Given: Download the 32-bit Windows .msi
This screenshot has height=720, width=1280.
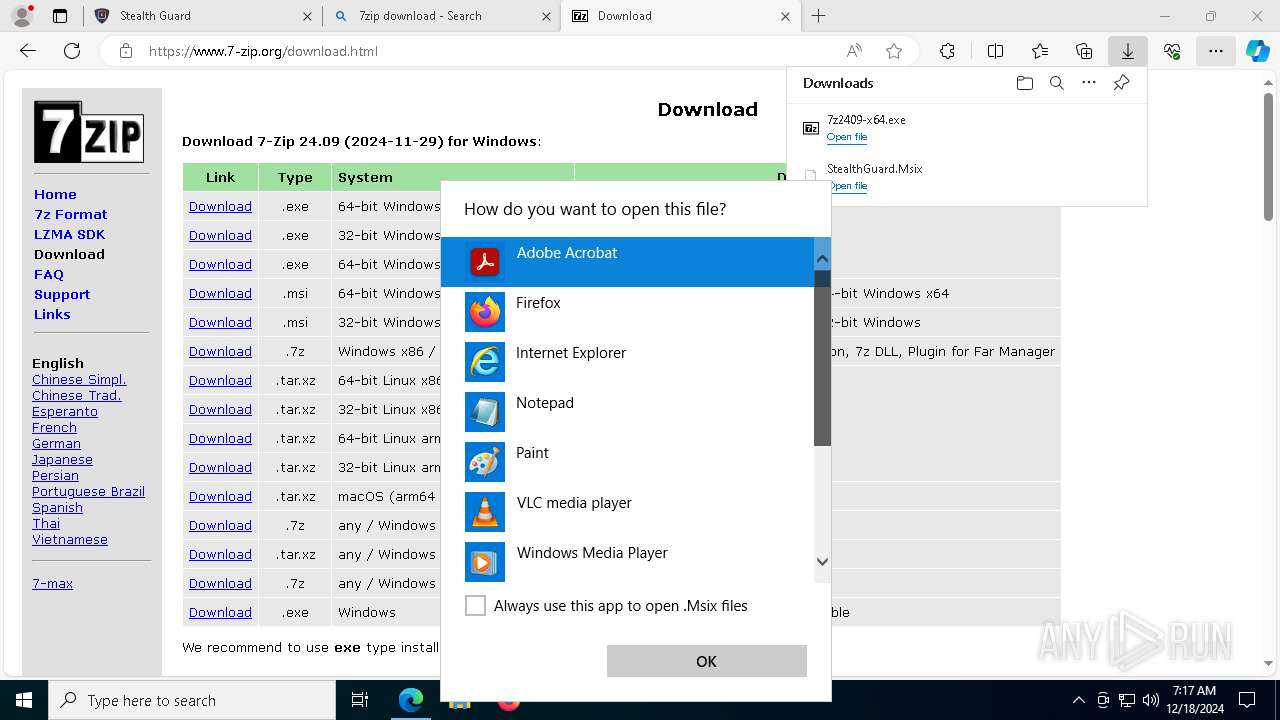Looking at the screenshot, I should 220,322.
